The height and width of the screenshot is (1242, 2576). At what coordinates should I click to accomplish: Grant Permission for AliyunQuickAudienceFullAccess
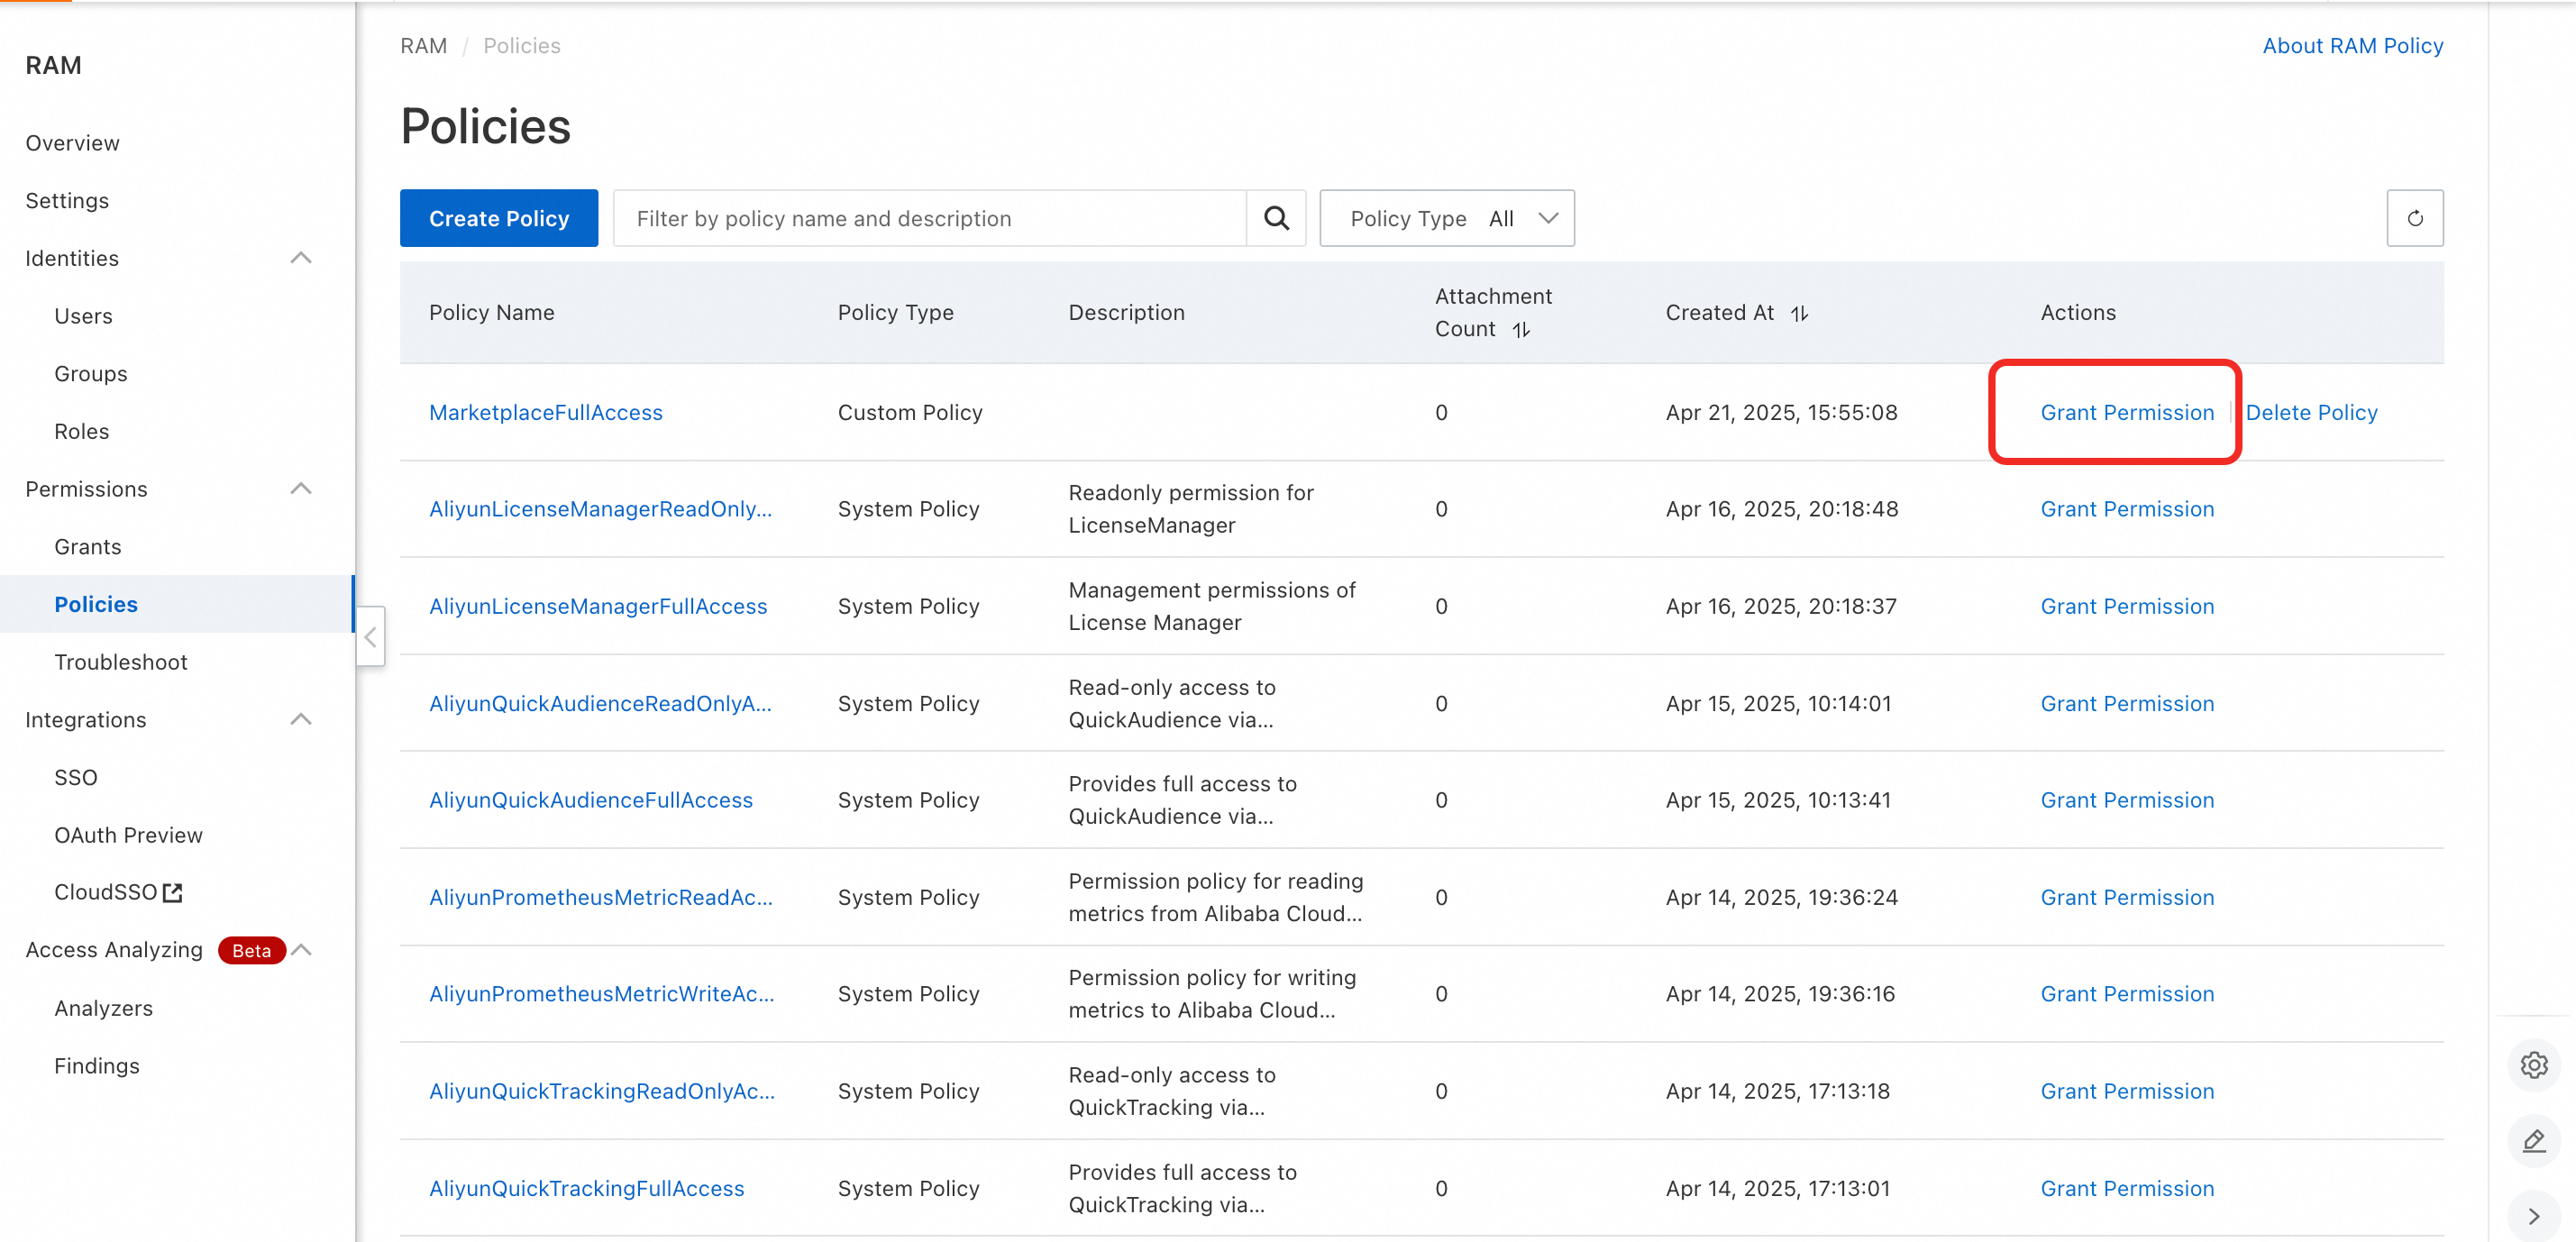(2127, 800)
